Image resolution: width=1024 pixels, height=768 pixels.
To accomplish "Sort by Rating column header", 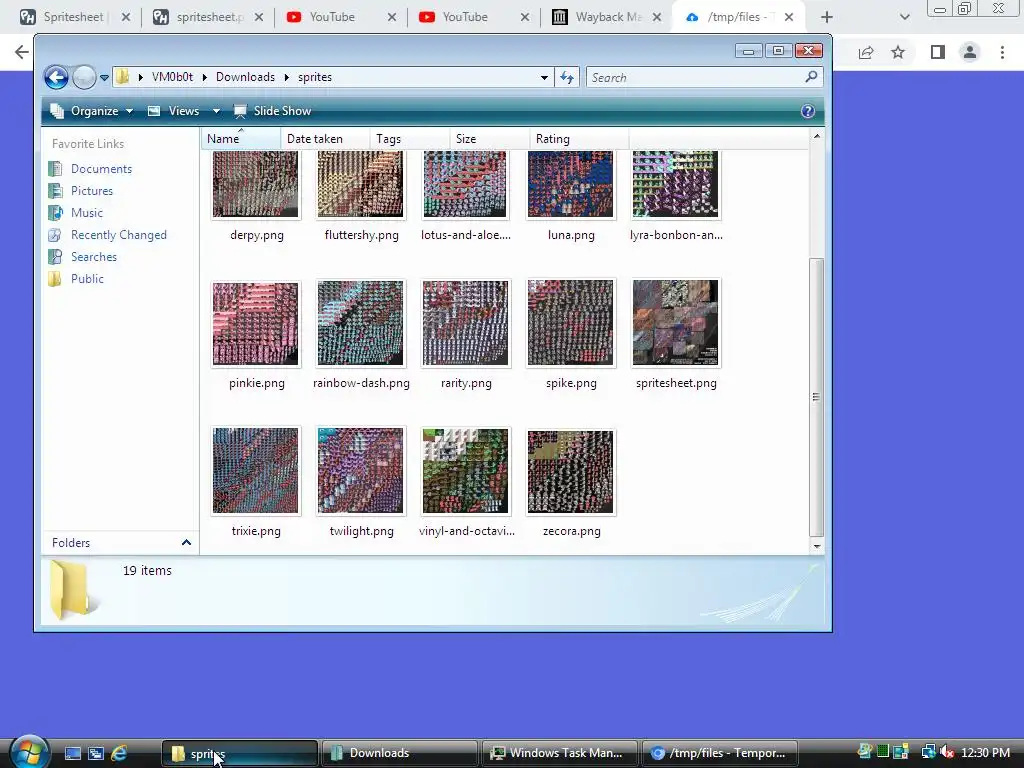I will tap(579, 138).
